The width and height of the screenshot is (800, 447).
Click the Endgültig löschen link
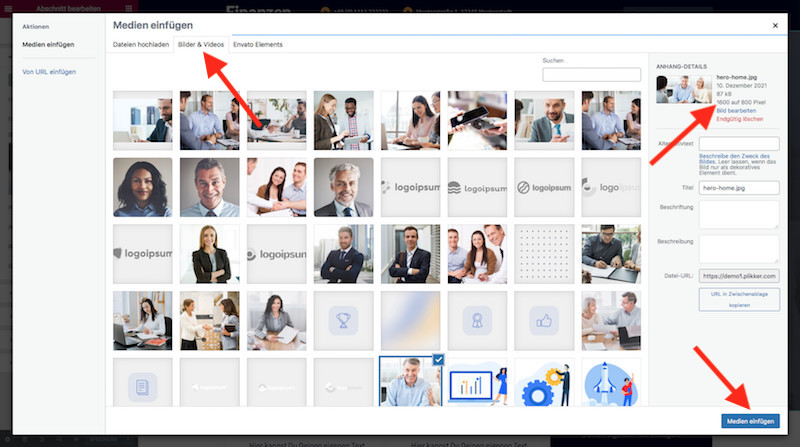[739, 119]
